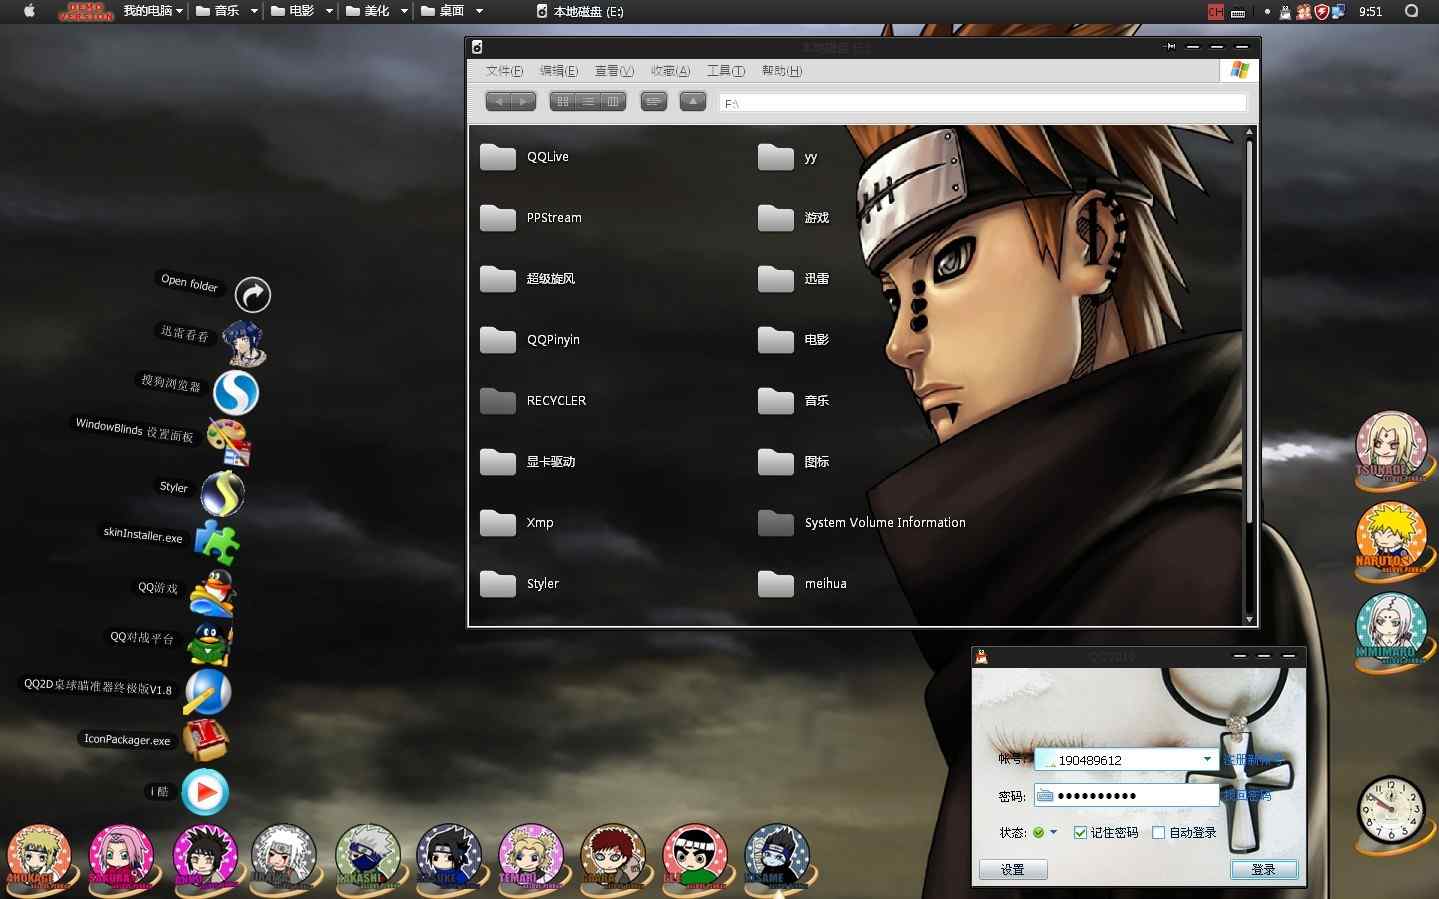The height and width of the screenshot is (899, 1439).
Task: Click QQ 设置 button
Action: point(1013,869)
